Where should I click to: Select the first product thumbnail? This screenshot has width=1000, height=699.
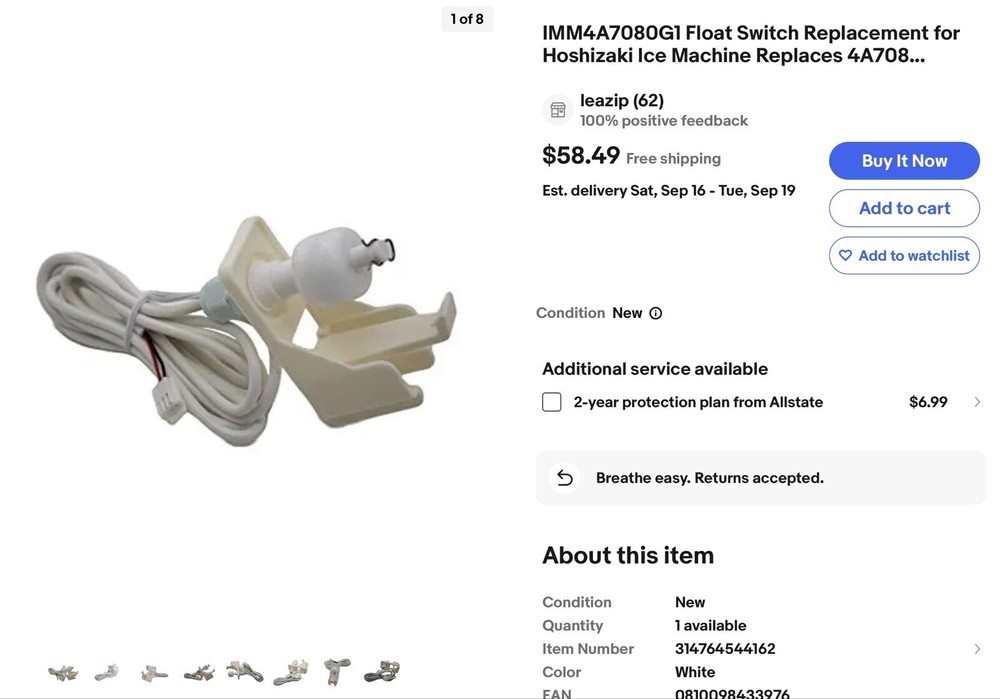[62, 672]
